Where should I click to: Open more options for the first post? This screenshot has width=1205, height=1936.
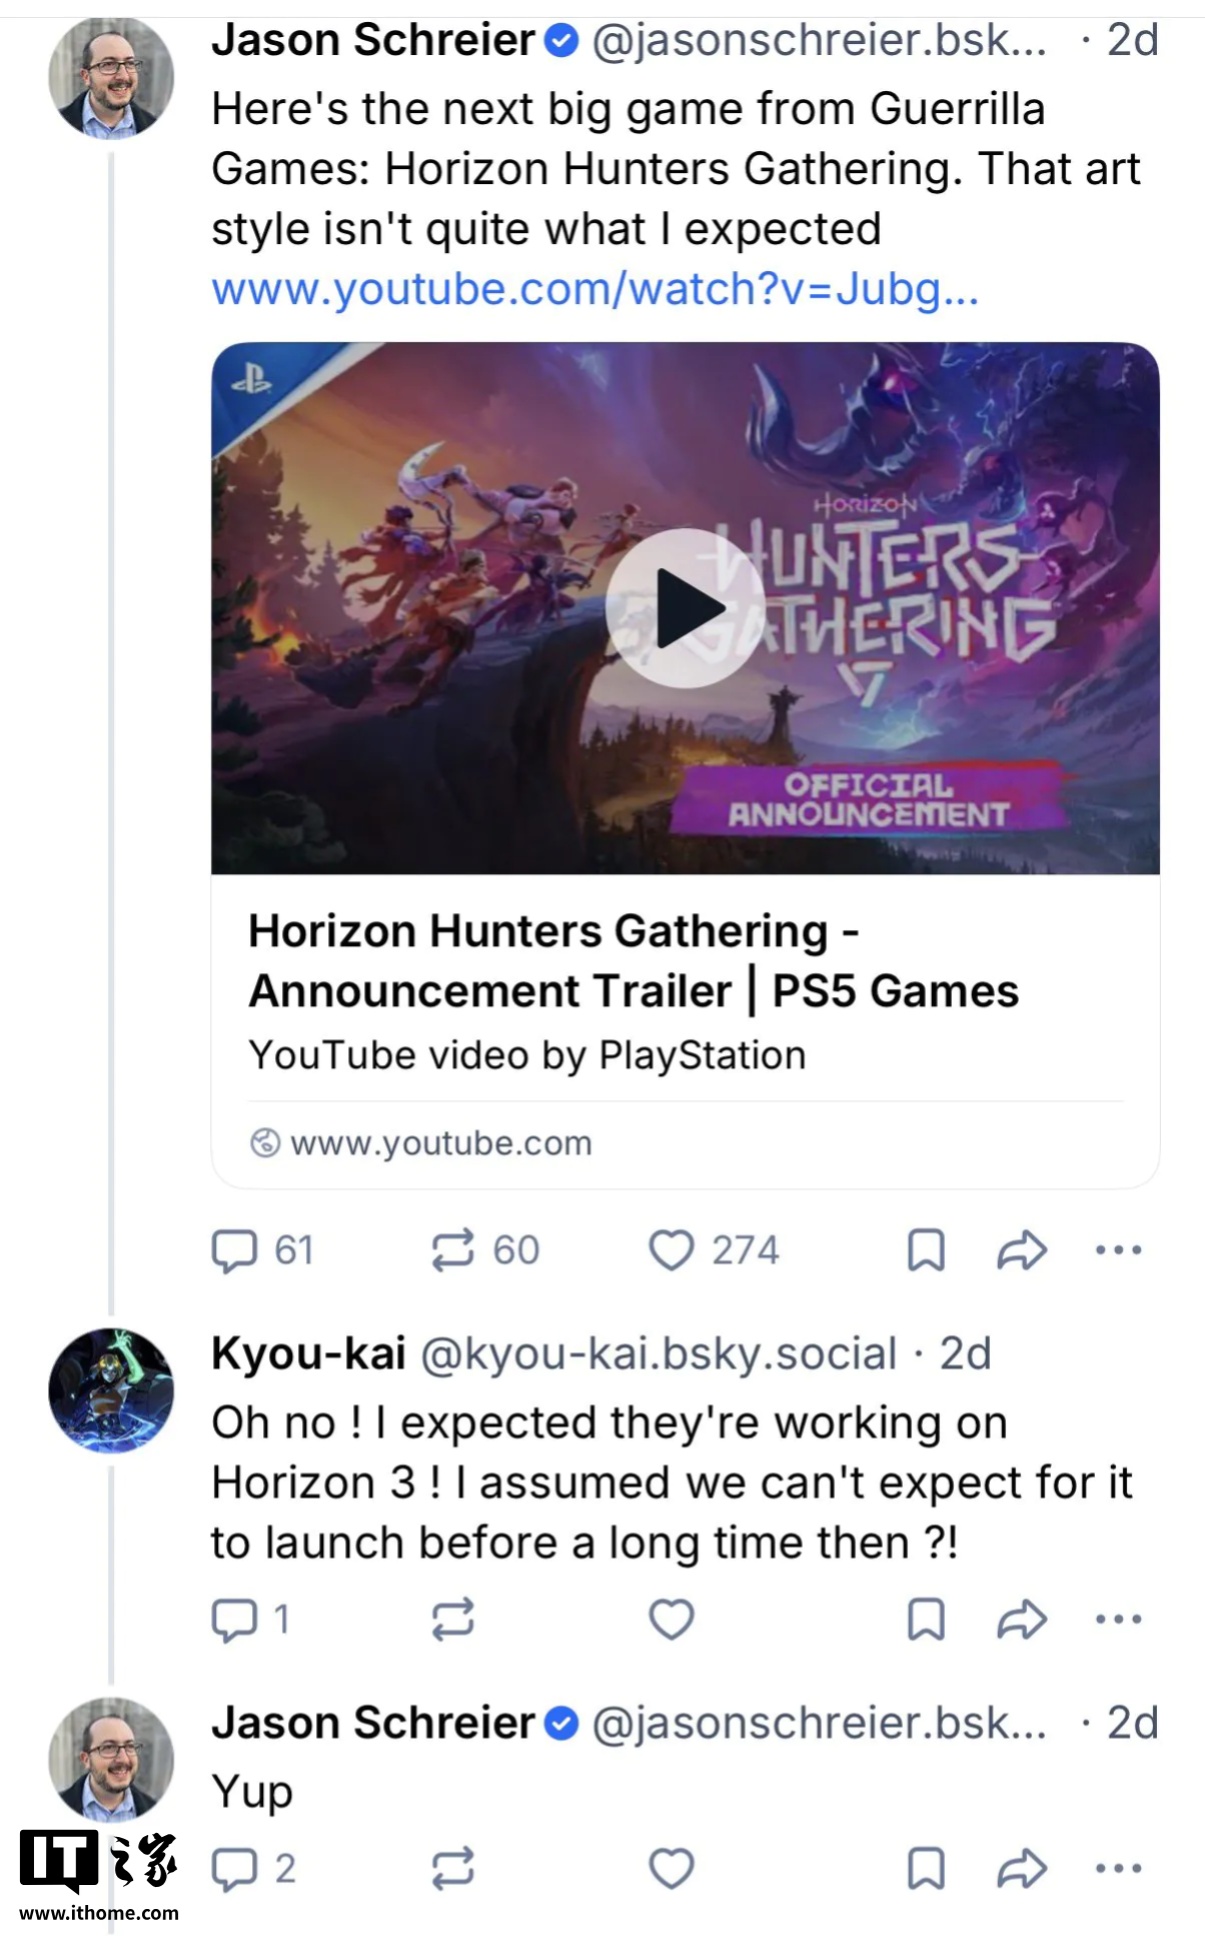1118,1250
